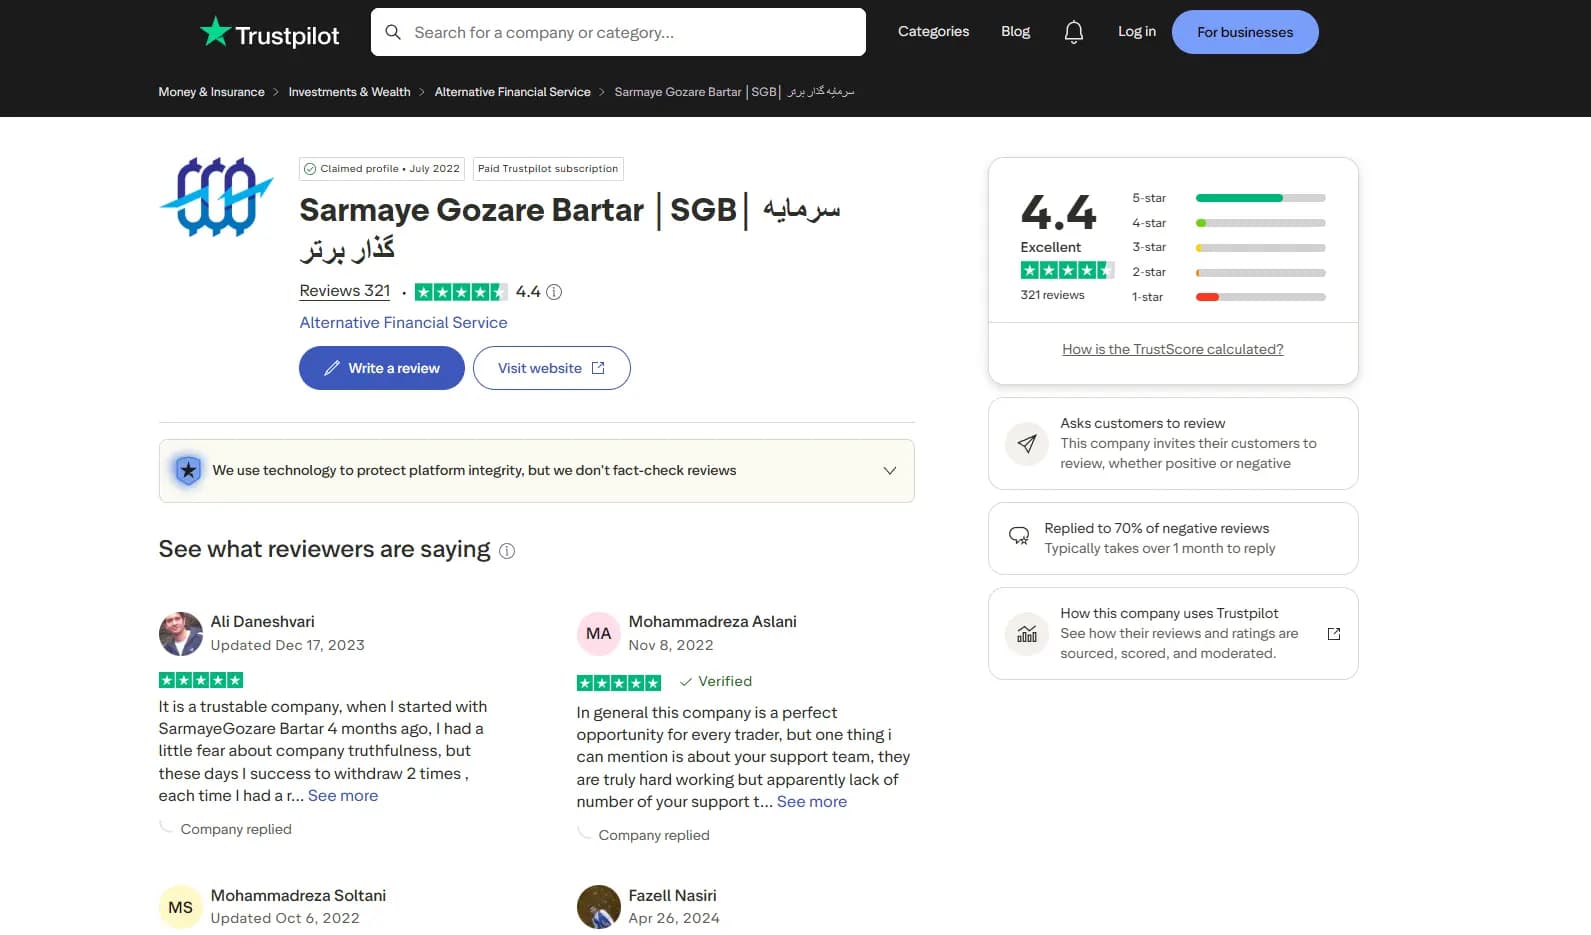1591x935 pixels.
Task: Open the Categories menu
Action: click(x=933, y=32)
